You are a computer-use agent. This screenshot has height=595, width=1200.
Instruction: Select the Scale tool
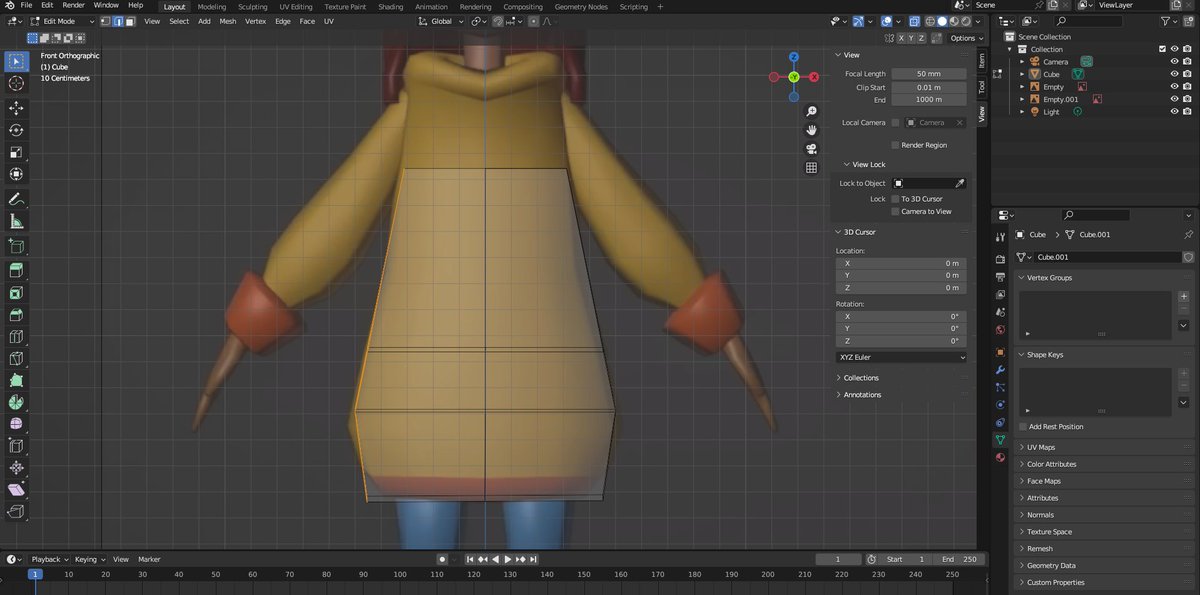click(16, 153)
